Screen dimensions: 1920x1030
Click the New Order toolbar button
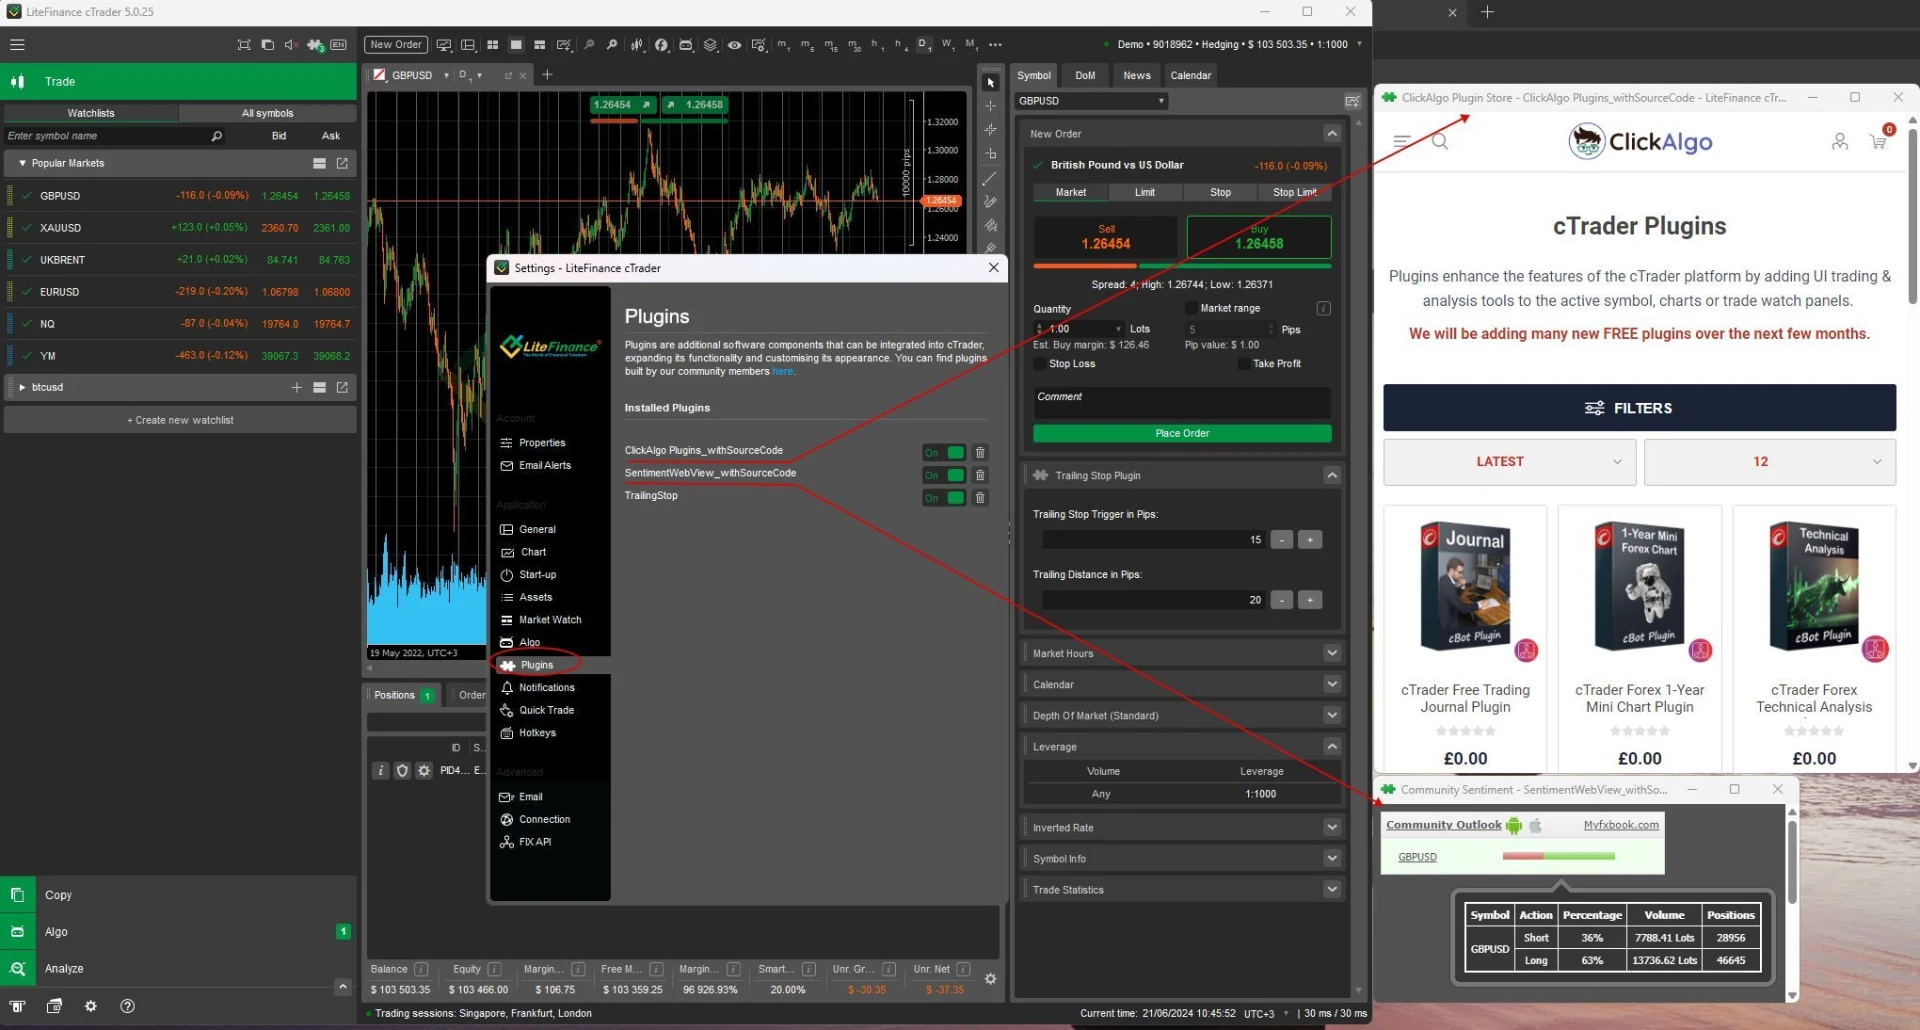coord(396,45)
